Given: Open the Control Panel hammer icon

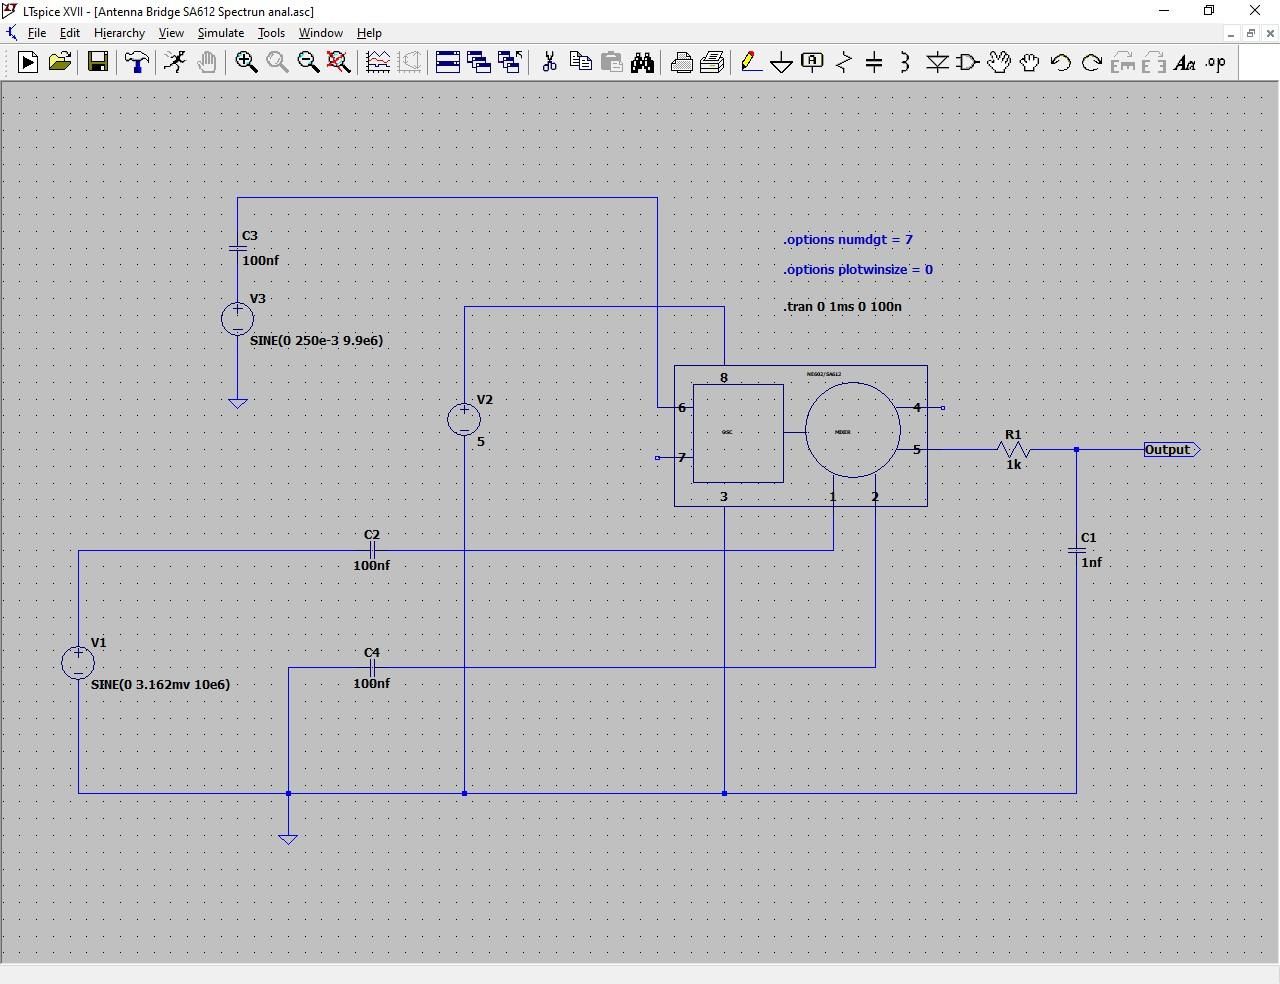Looking at the screenshot, I should [x=136, y=62].
